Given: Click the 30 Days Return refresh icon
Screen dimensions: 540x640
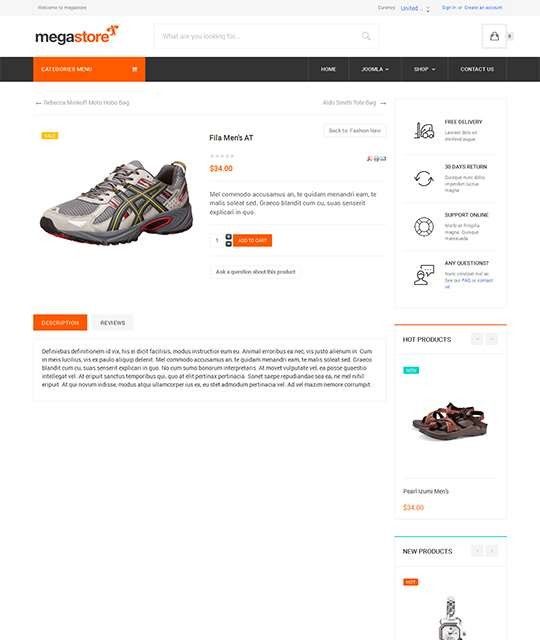Looking at the screenshot, I should coord(424,178).
